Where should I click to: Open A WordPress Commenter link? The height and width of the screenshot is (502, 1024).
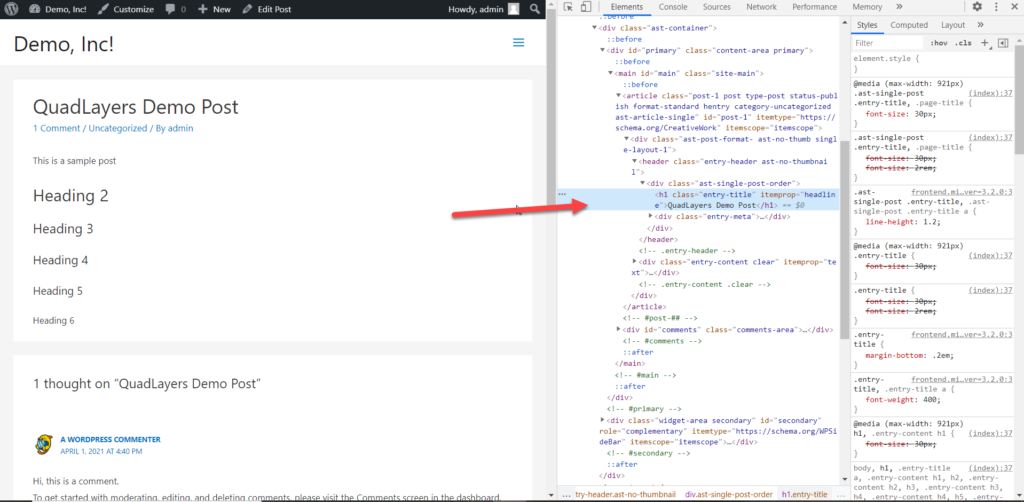pyautogui.click(x=110, y=439)
